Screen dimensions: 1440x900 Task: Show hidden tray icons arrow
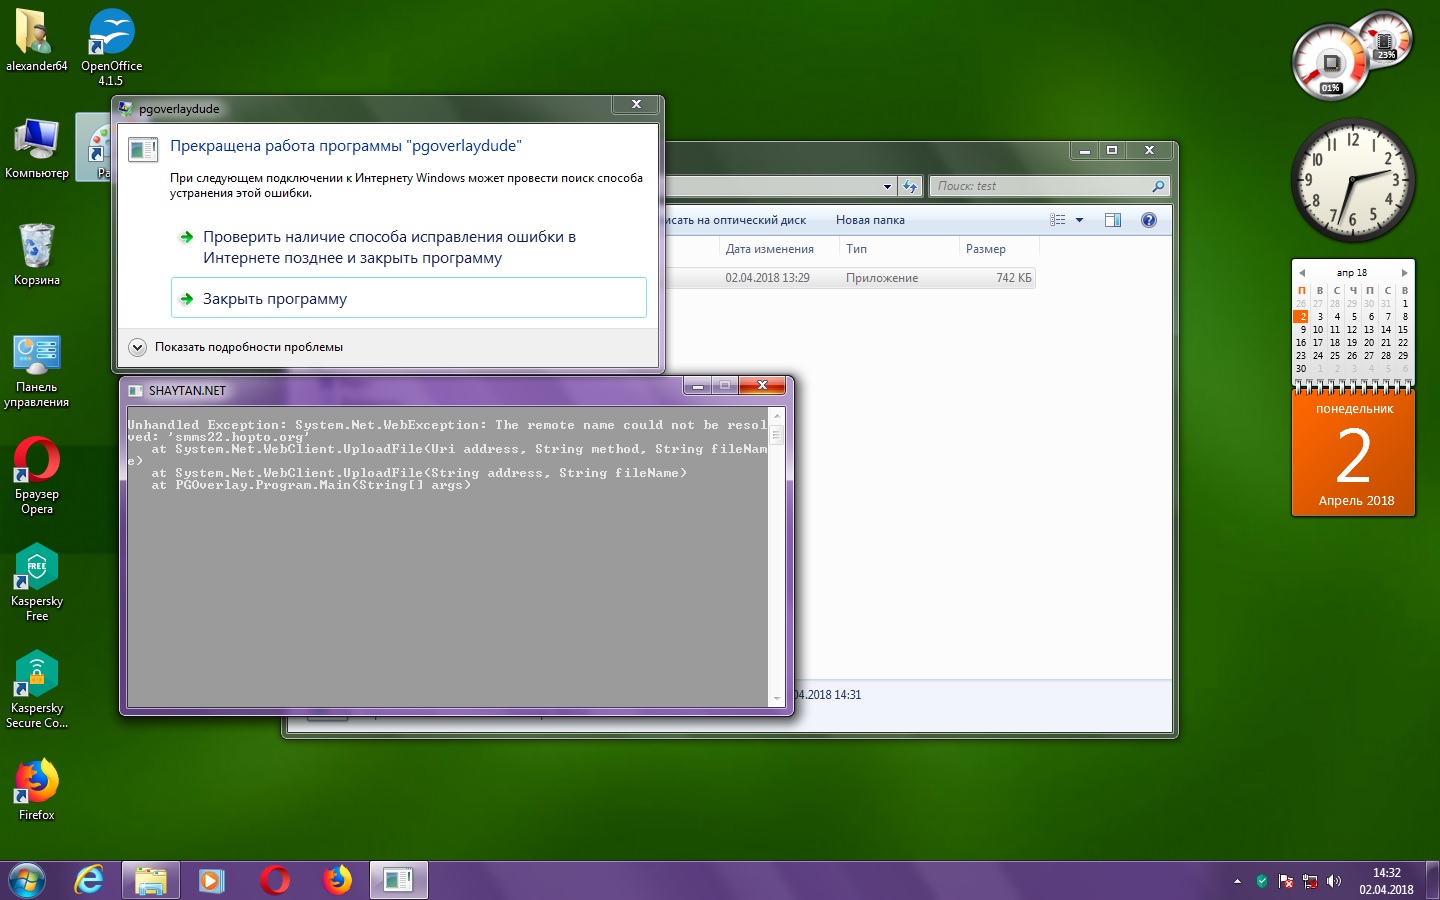pyautogui.click(x=1237, y=881)
